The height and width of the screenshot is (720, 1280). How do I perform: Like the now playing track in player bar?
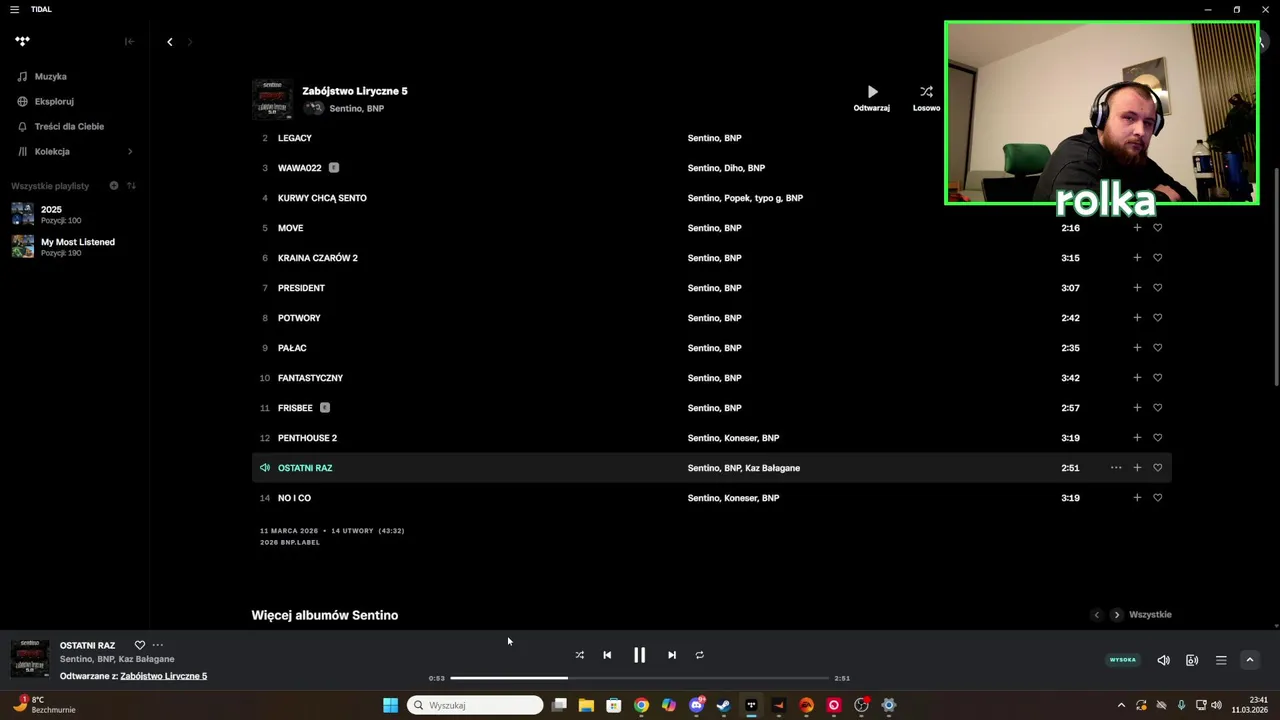click(140, 645)
